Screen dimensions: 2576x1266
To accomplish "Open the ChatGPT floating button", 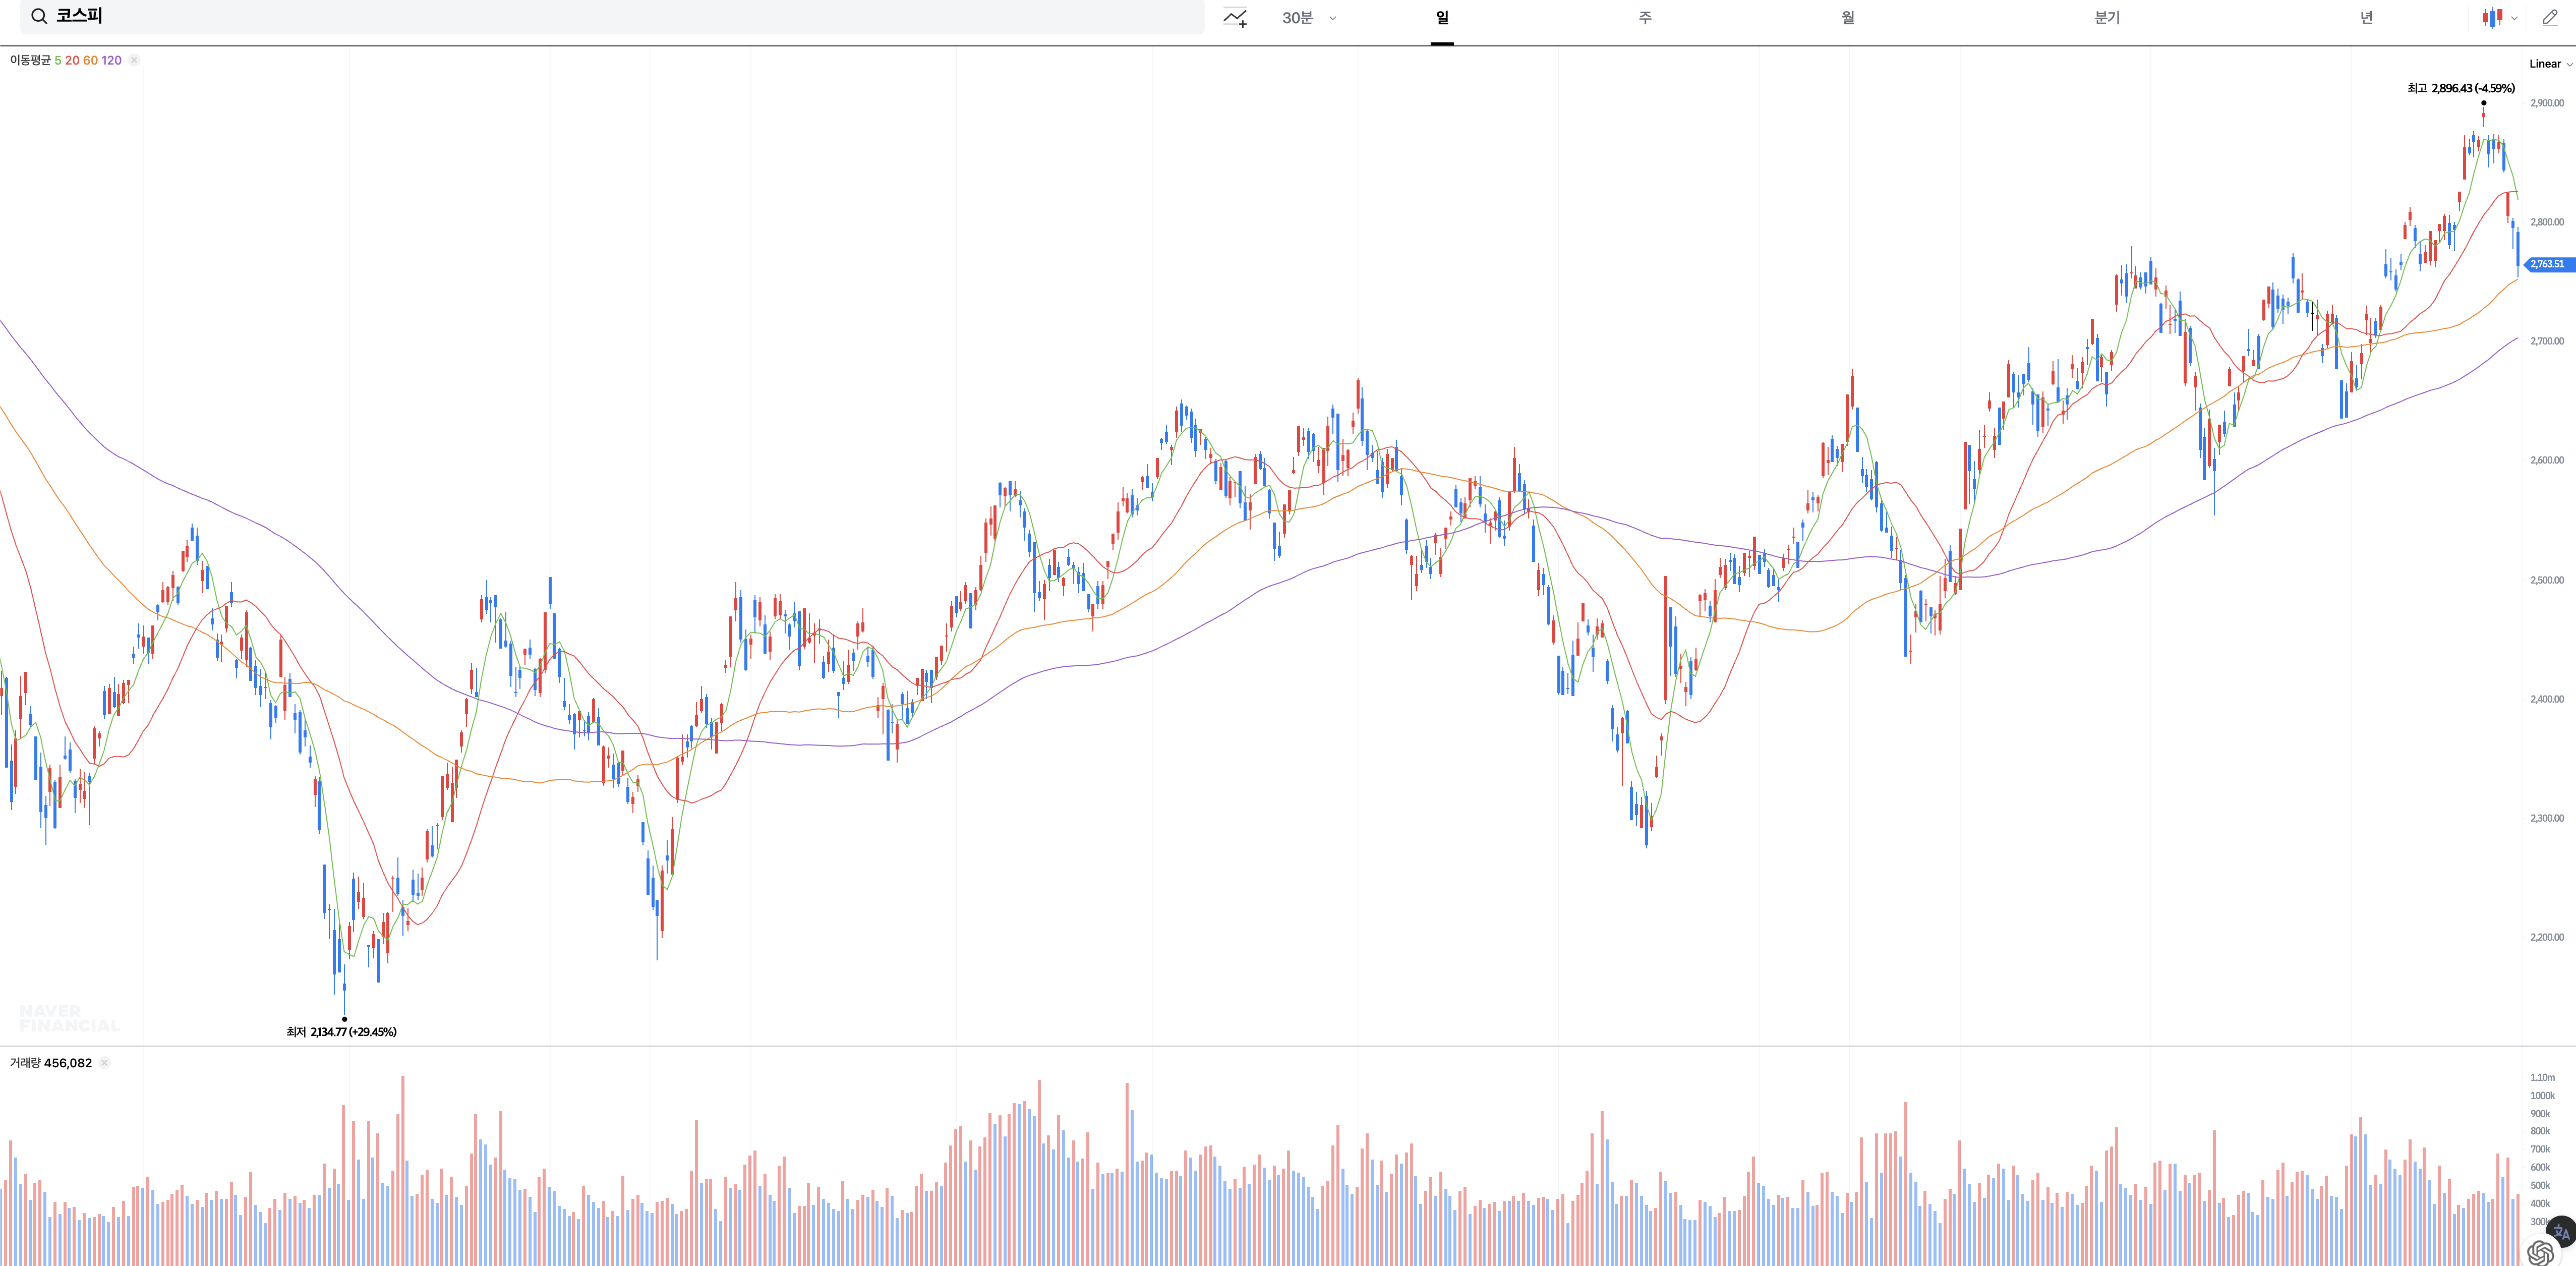I will [x=2540, y=1252].
